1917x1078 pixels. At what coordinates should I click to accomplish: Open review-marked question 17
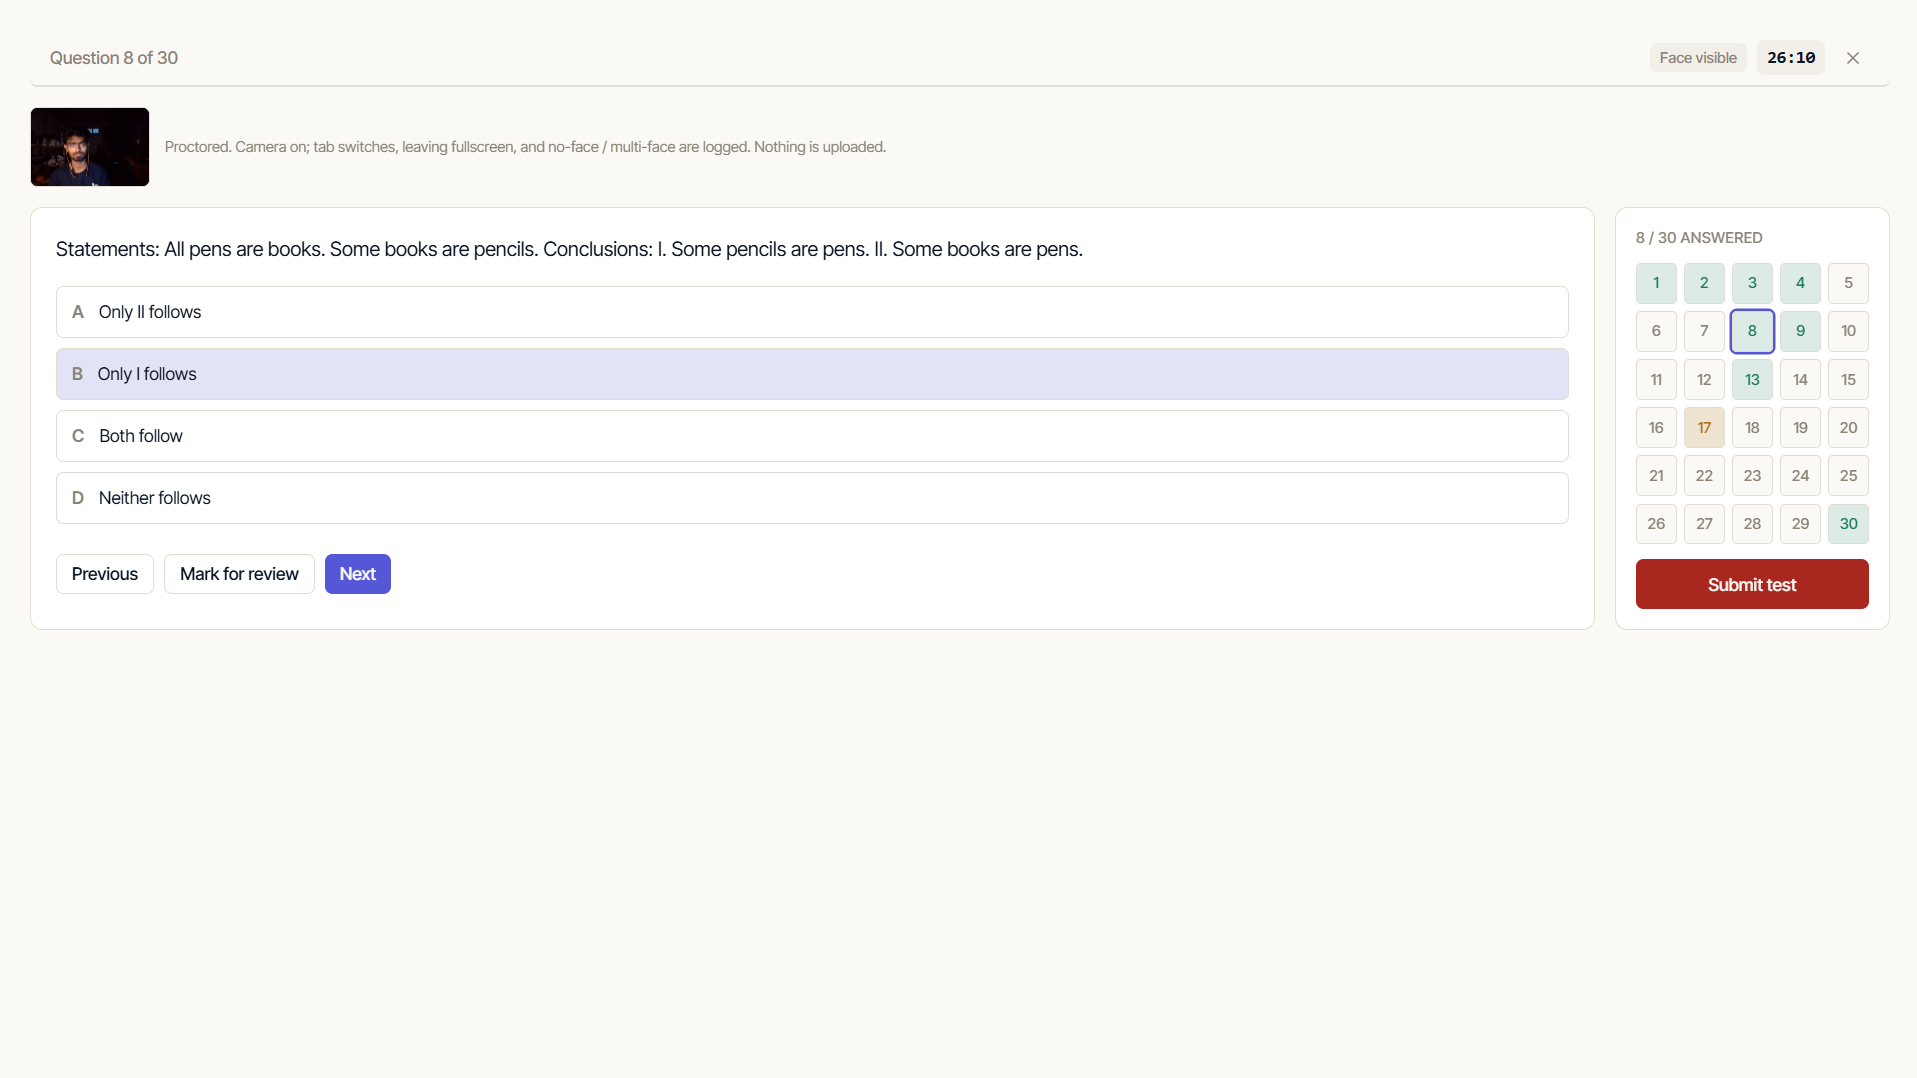coord(1704,428)
